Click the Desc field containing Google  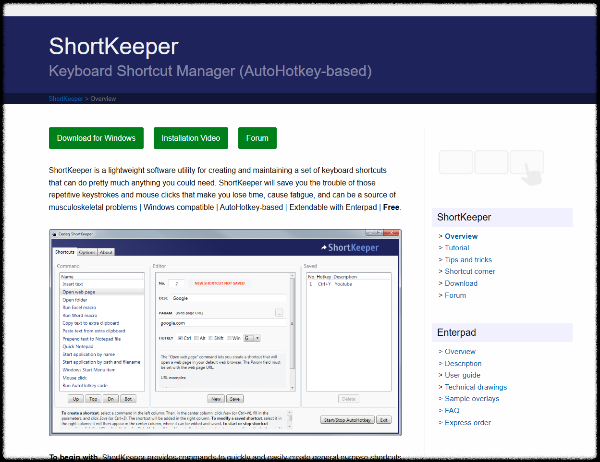[x=228, y=298]
